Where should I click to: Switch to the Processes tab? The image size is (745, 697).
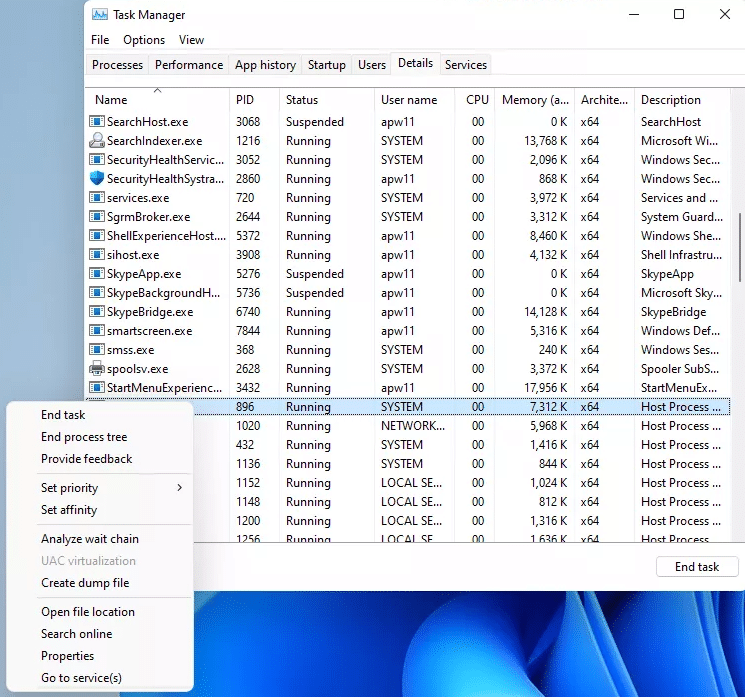pyautogui.click(x=117, y=65)
